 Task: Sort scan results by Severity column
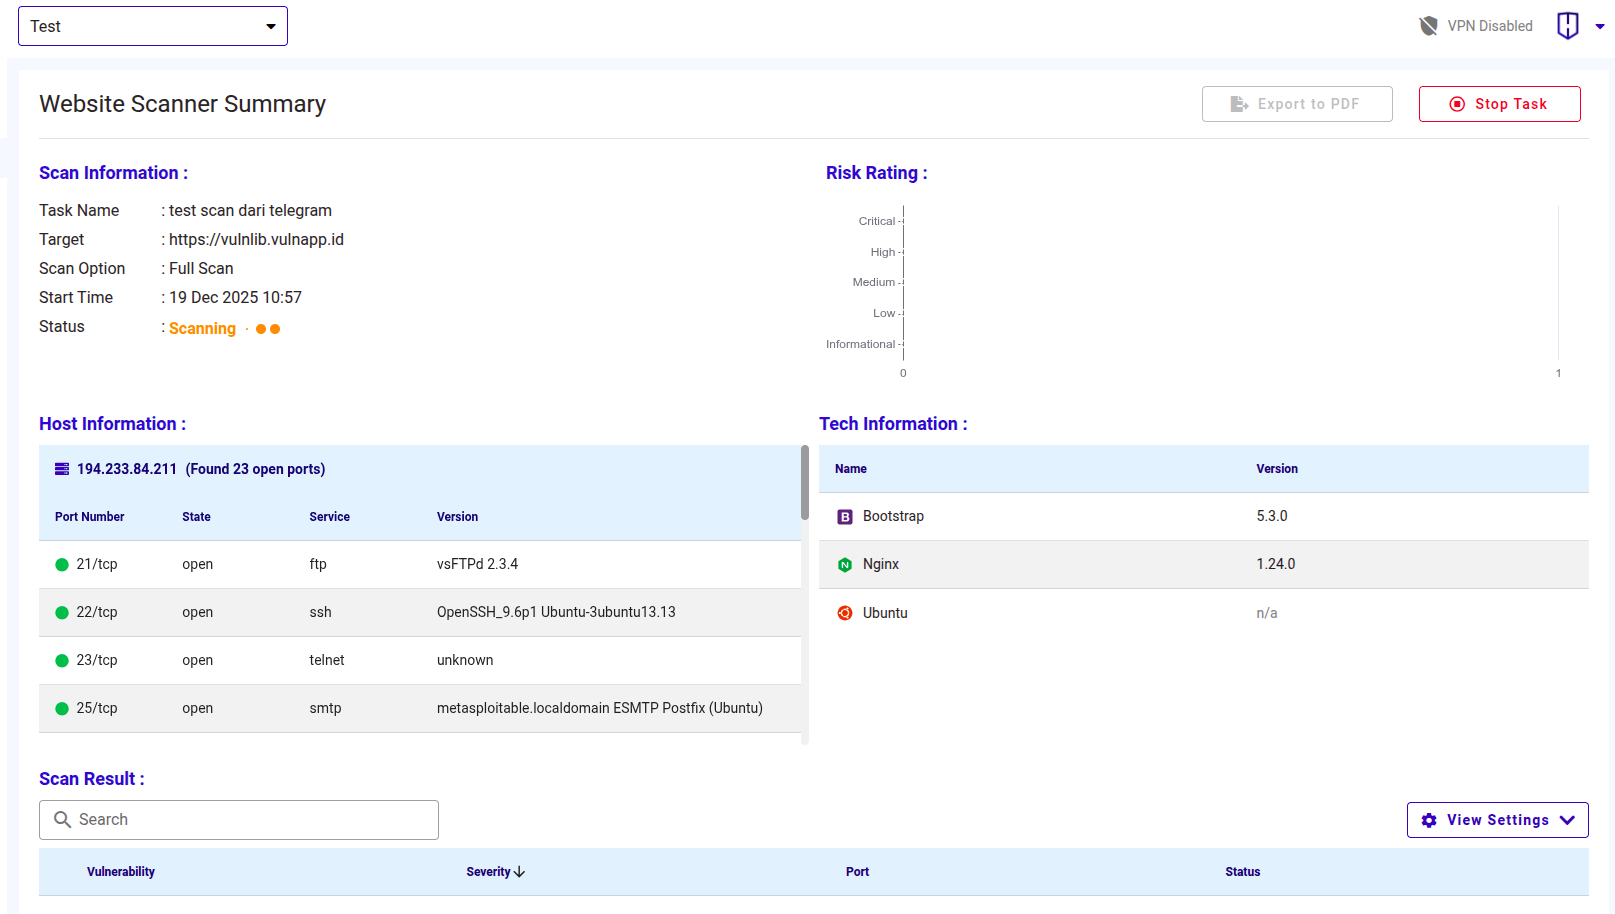pos(495,872)
